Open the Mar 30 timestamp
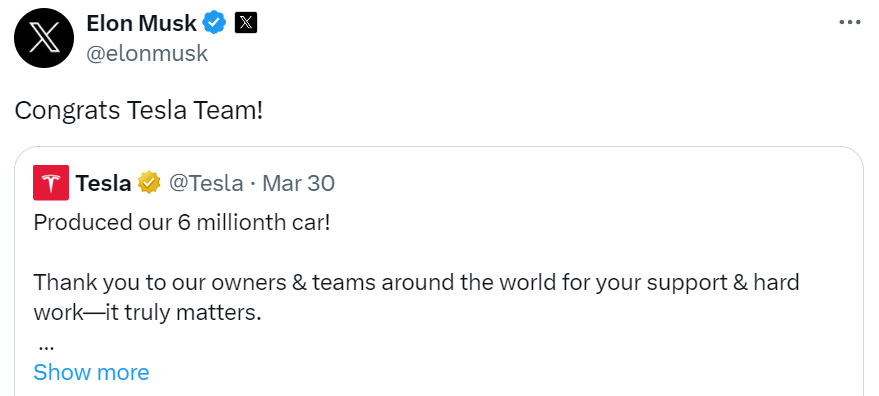879x396 pixels. point(299,183)
